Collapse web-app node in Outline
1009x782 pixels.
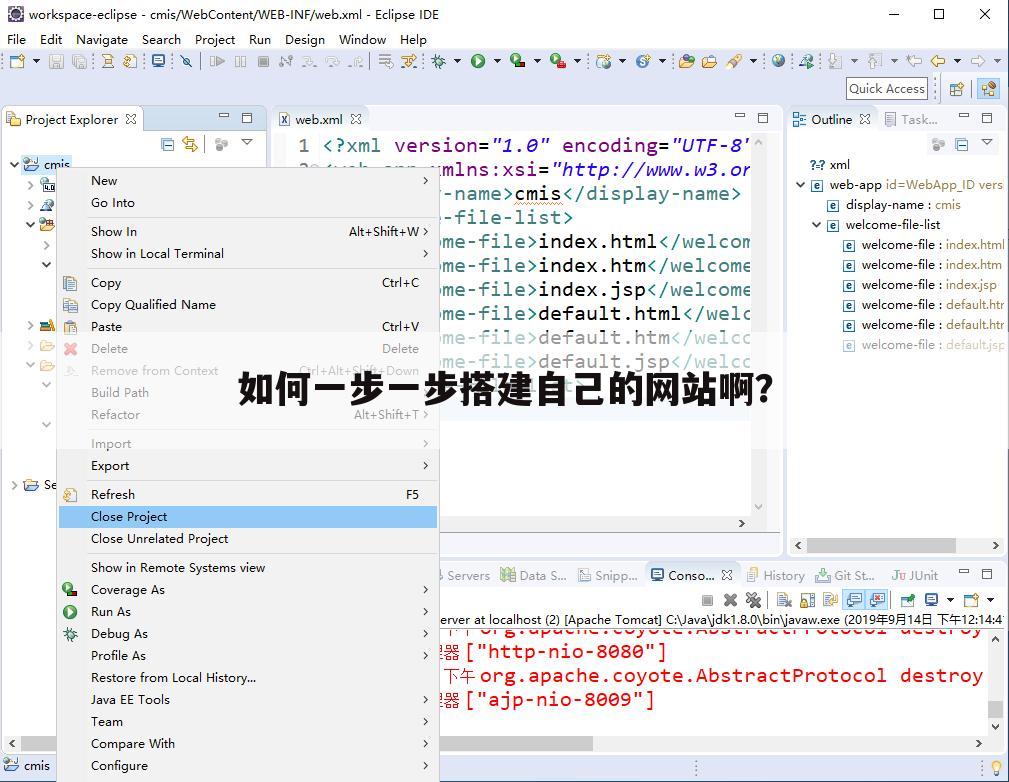(800, 185)
